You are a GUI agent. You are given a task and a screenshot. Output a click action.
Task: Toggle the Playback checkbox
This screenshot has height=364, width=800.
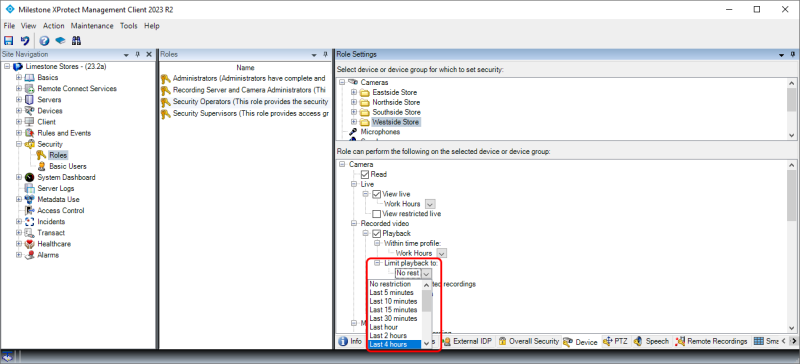pyautogui.click(x=377, y=234)
